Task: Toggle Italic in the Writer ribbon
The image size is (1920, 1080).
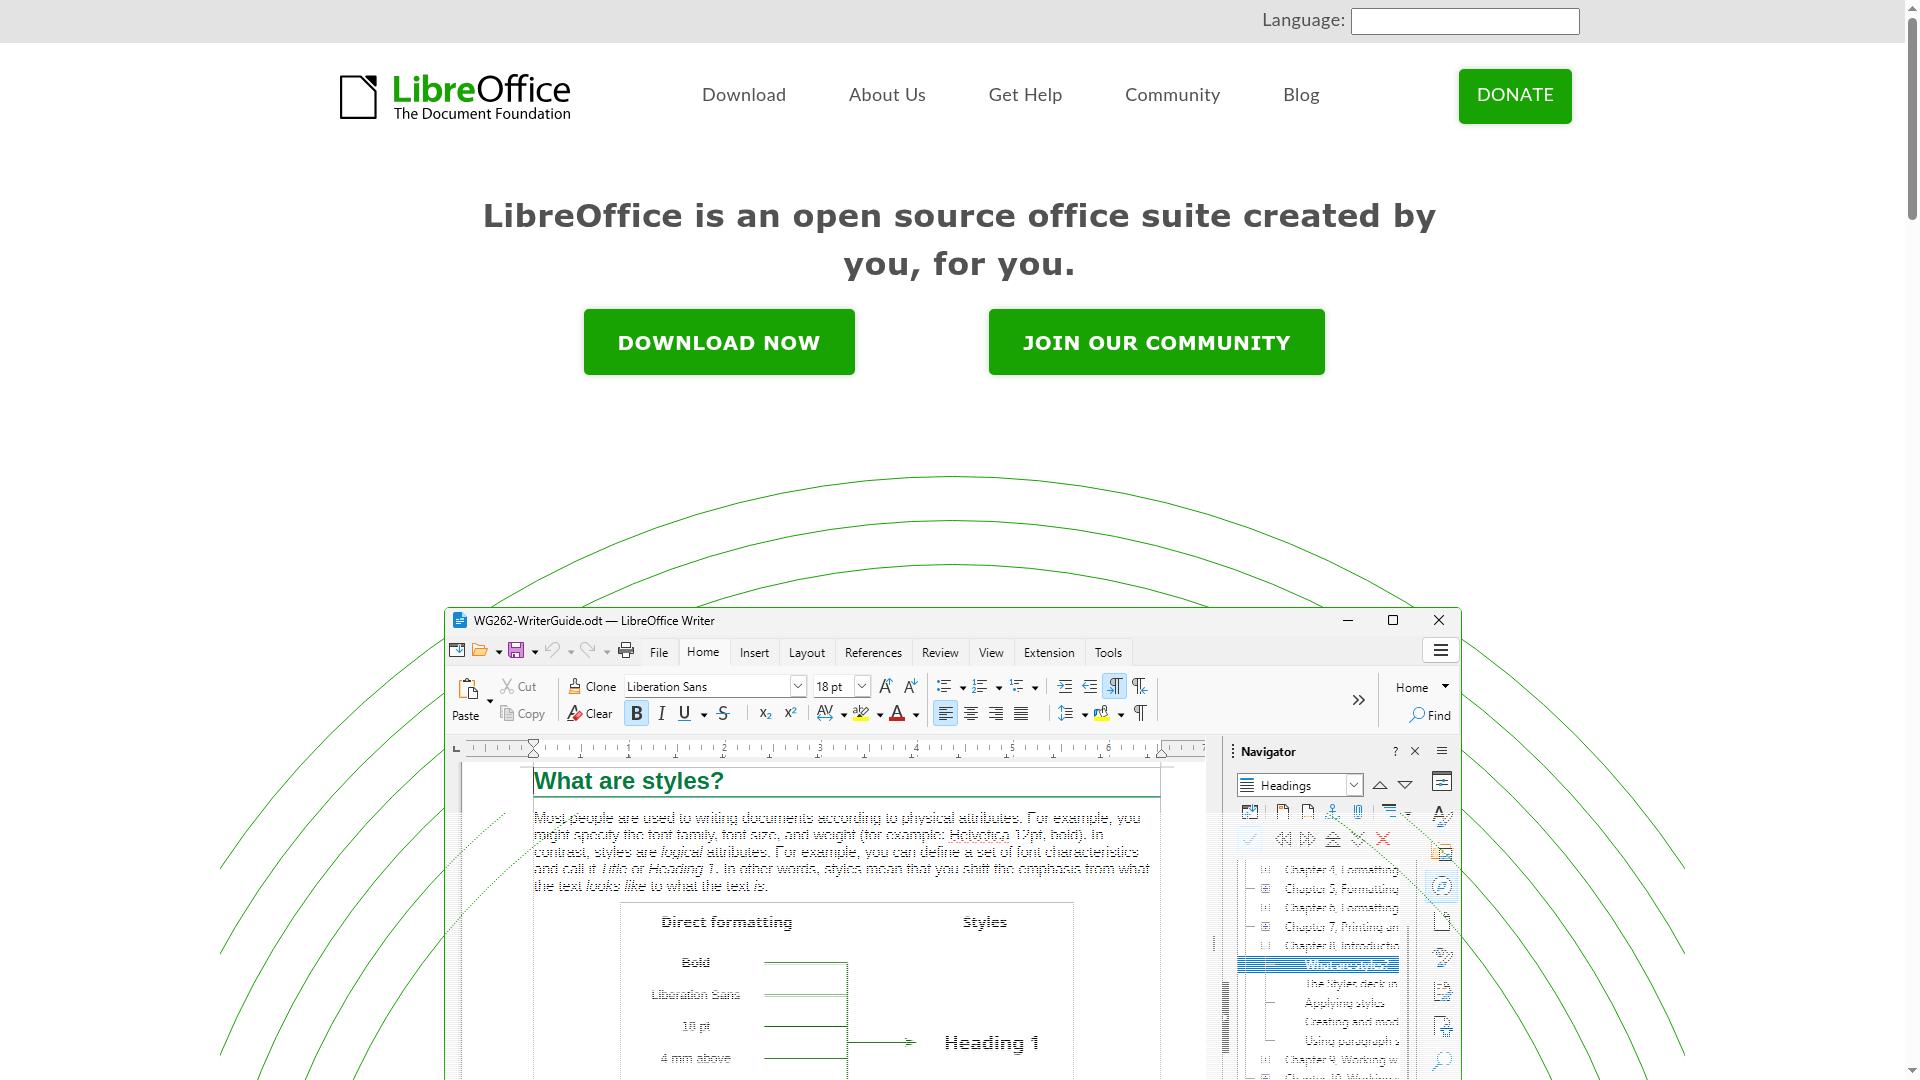Action: tap(661, 713)
